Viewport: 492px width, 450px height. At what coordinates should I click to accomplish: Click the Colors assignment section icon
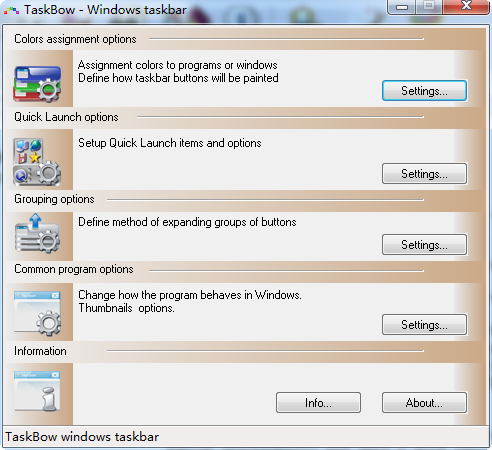pyautogui.click(x=37, y=84)
